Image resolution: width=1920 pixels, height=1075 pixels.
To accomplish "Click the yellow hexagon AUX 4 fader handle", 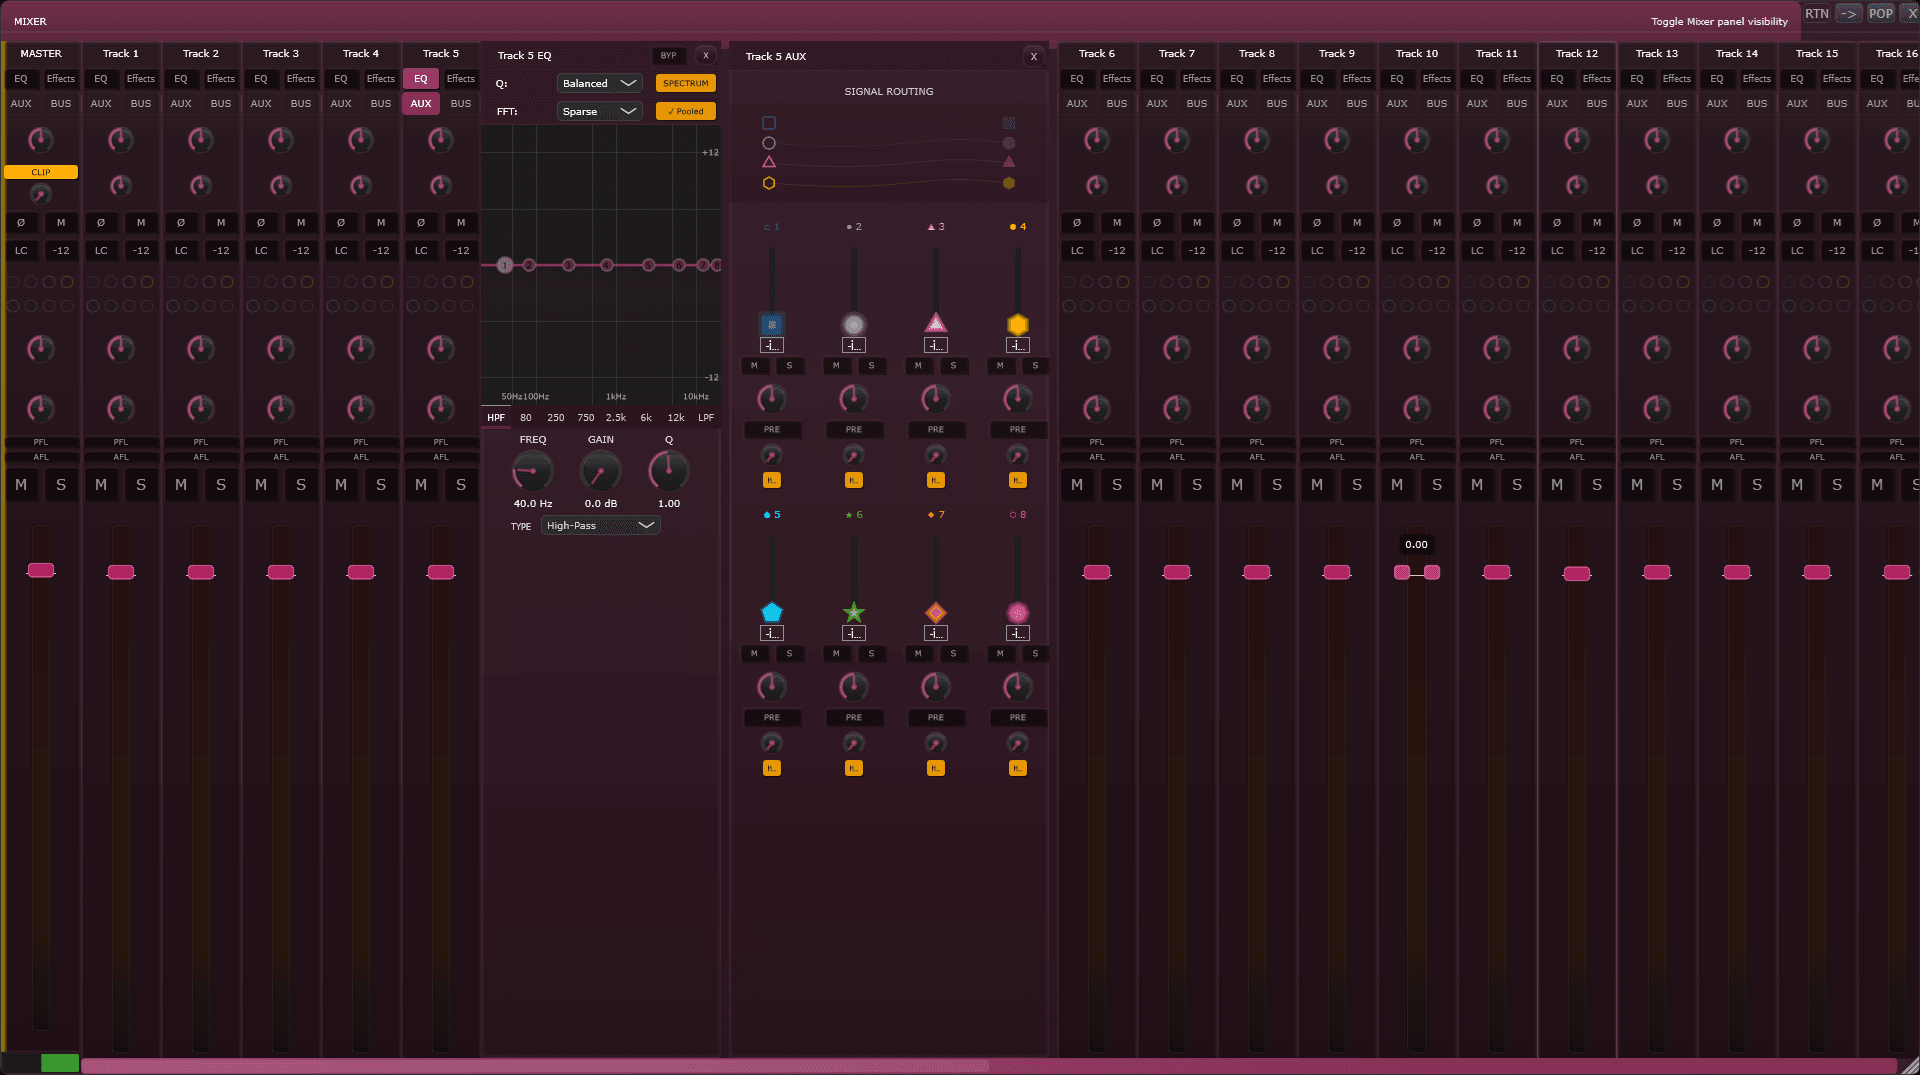I will (x=1017, y=324).
